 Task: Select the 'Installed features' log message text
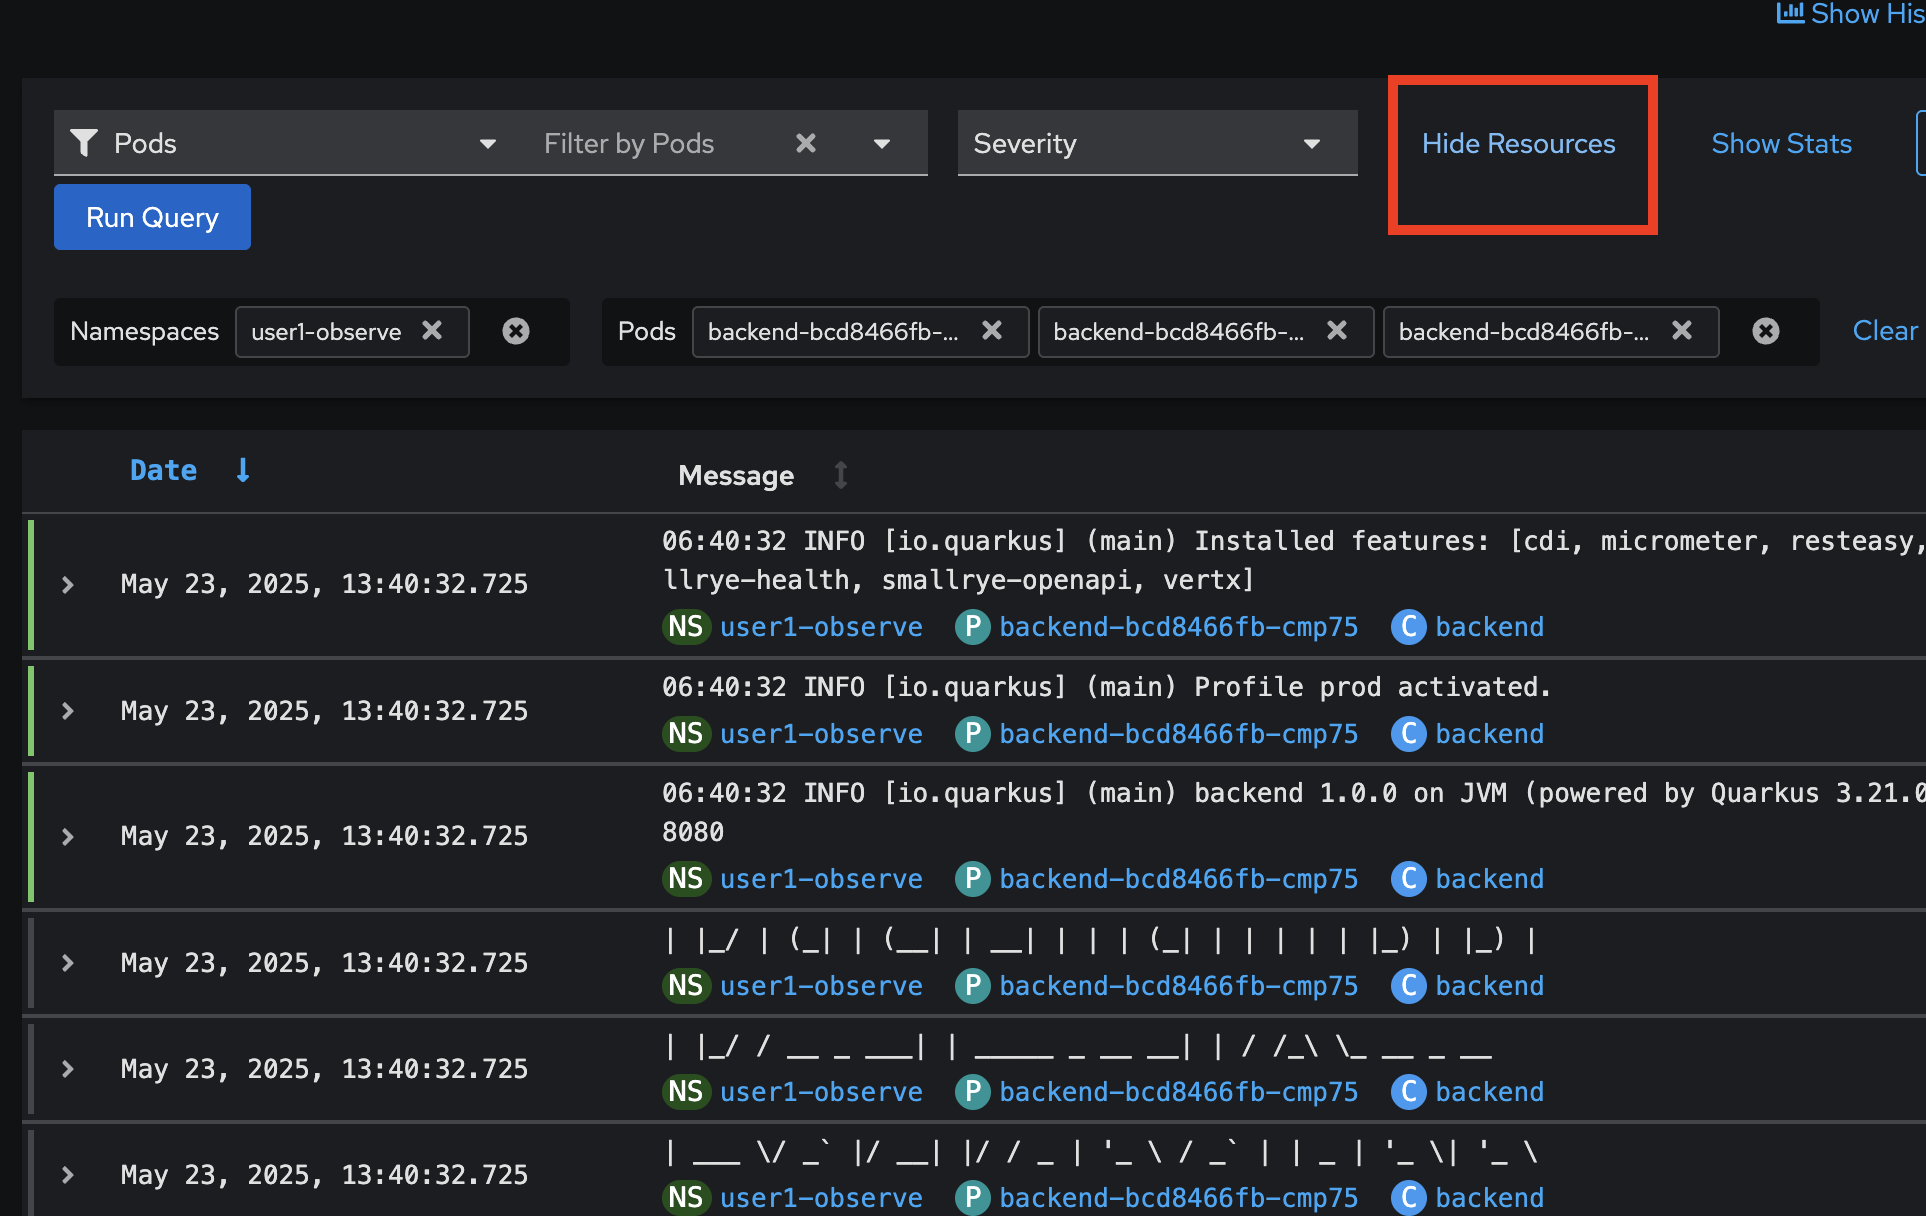click(1294, 560)
